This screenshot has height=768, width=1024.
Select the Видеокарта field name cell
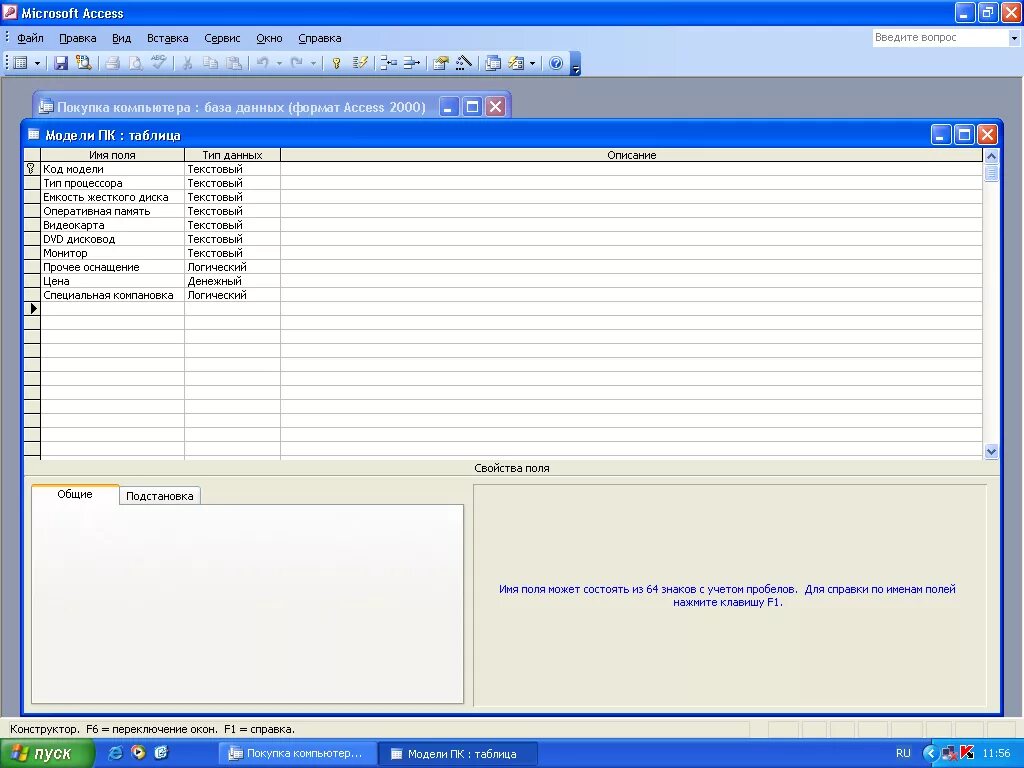pyautogui.click(x=112, y=225)
